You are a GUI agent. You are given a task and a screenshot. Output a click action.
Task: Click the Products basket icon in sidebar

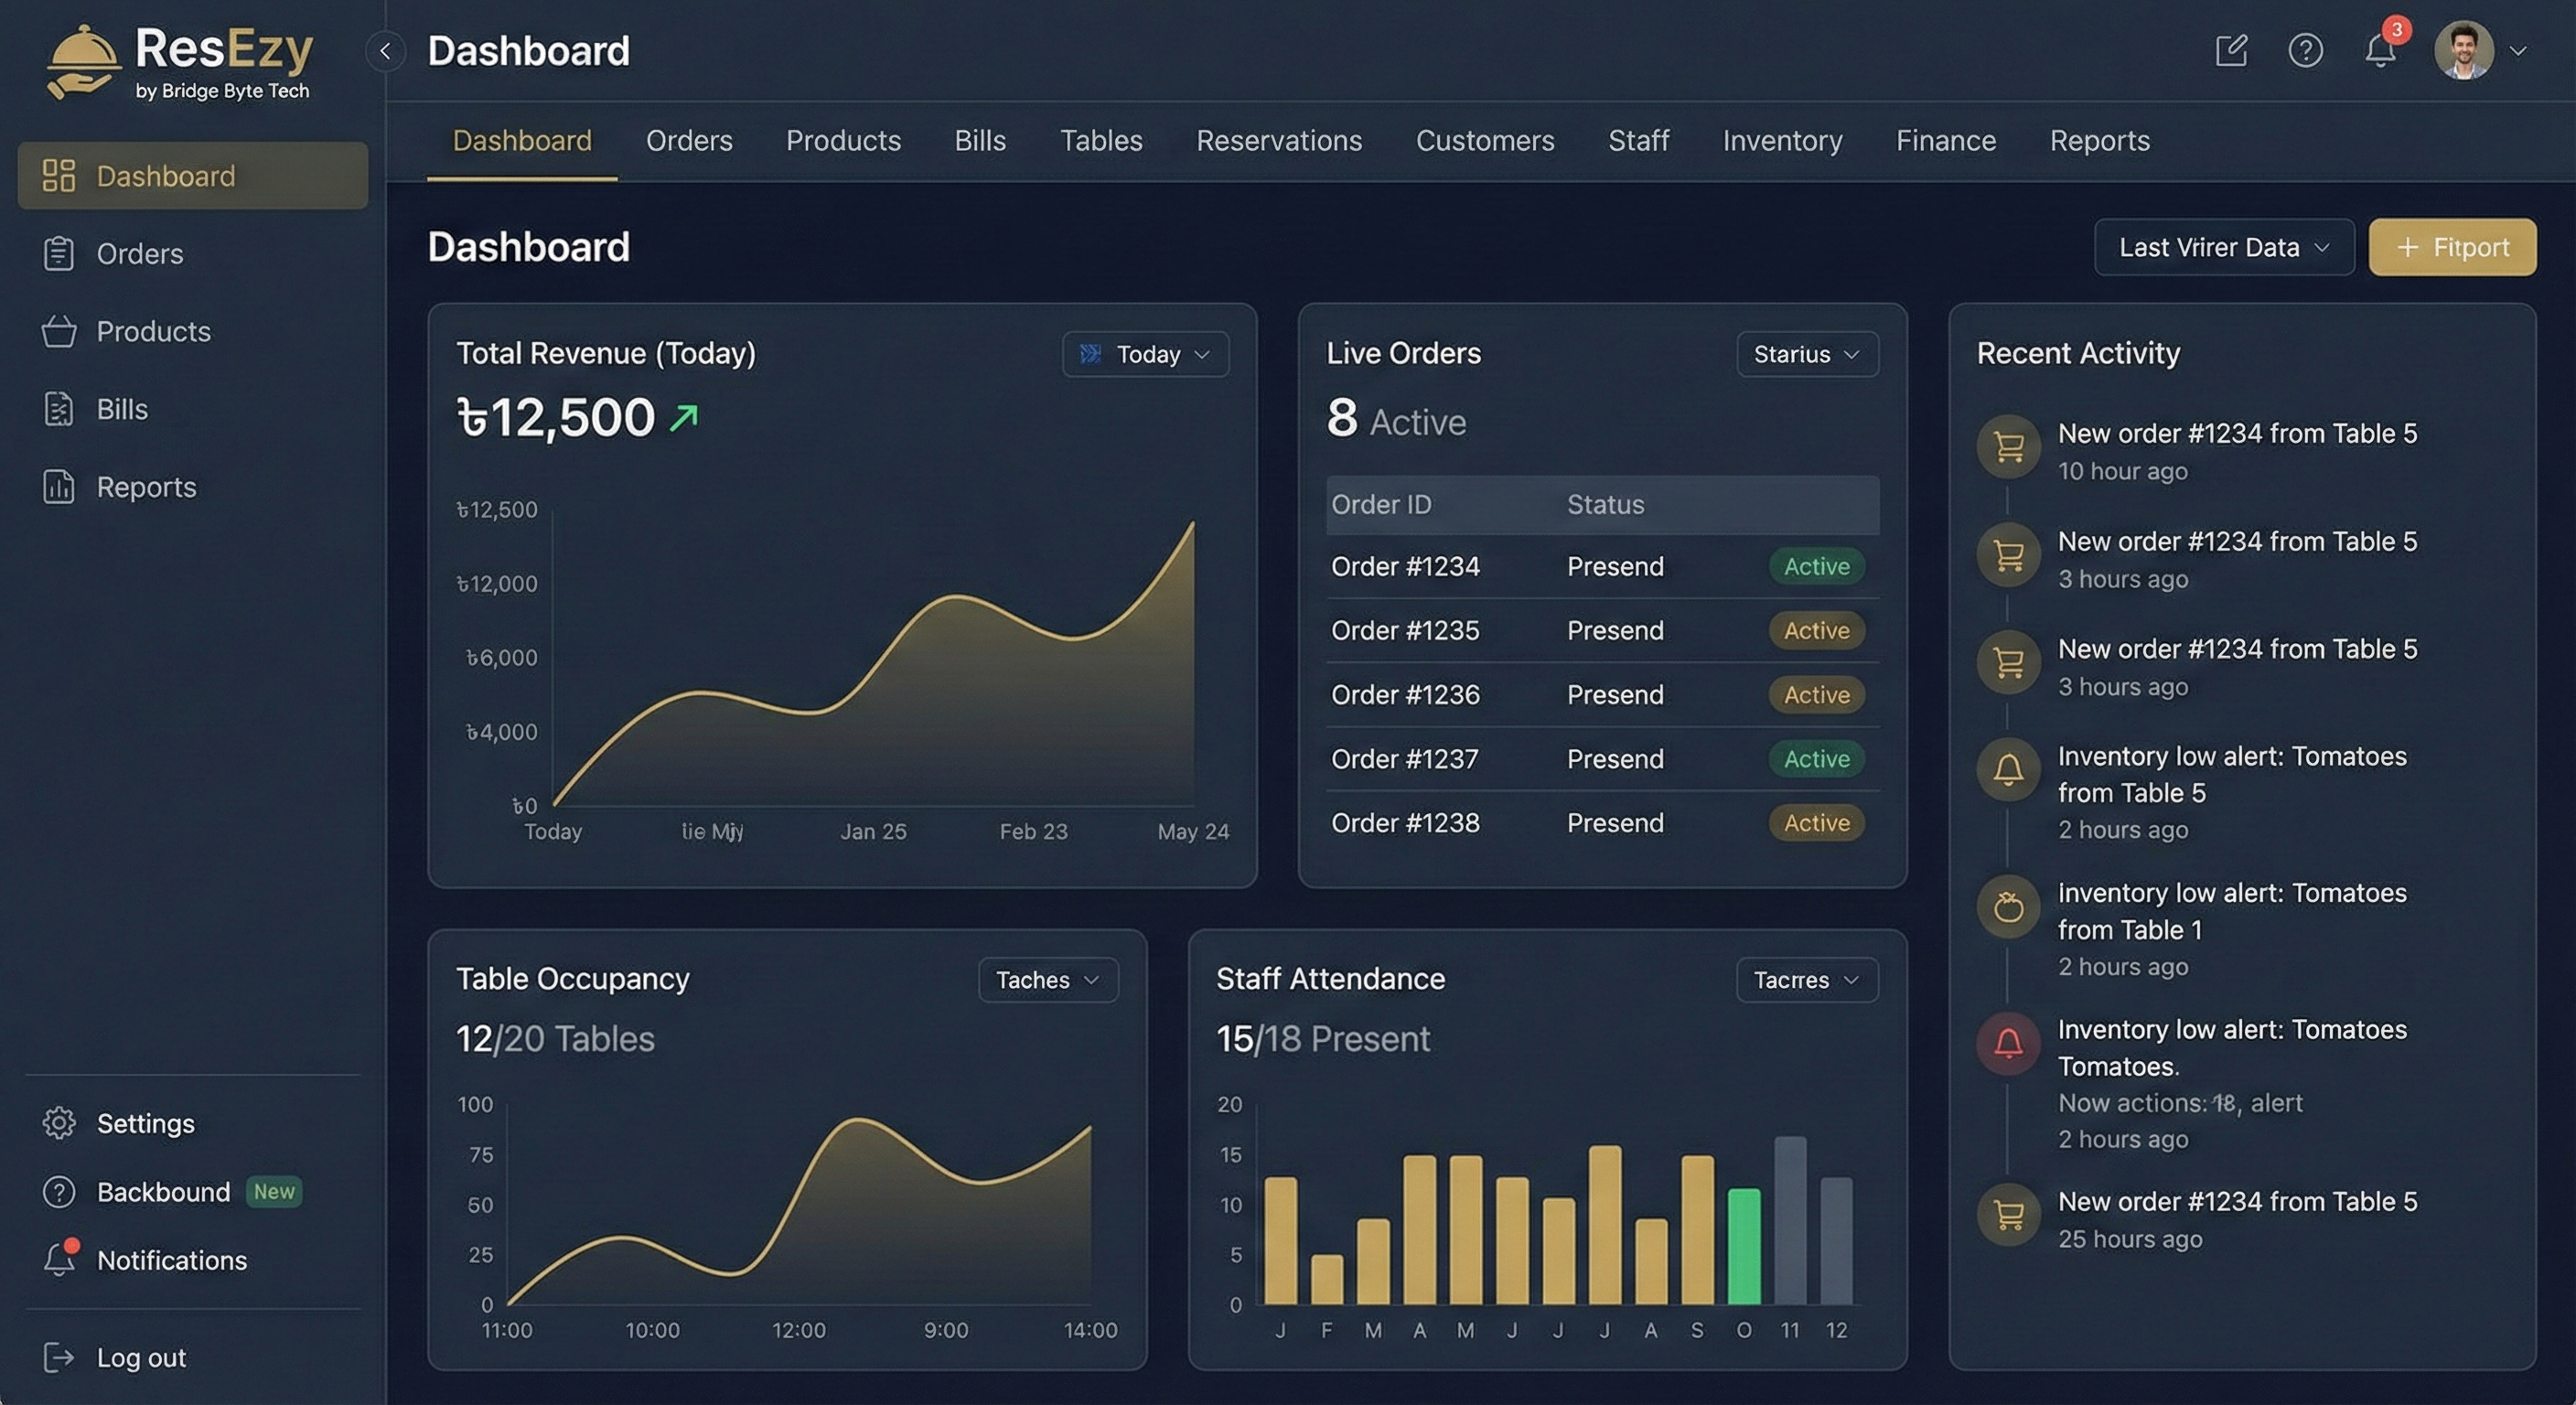tap(60, 331)
